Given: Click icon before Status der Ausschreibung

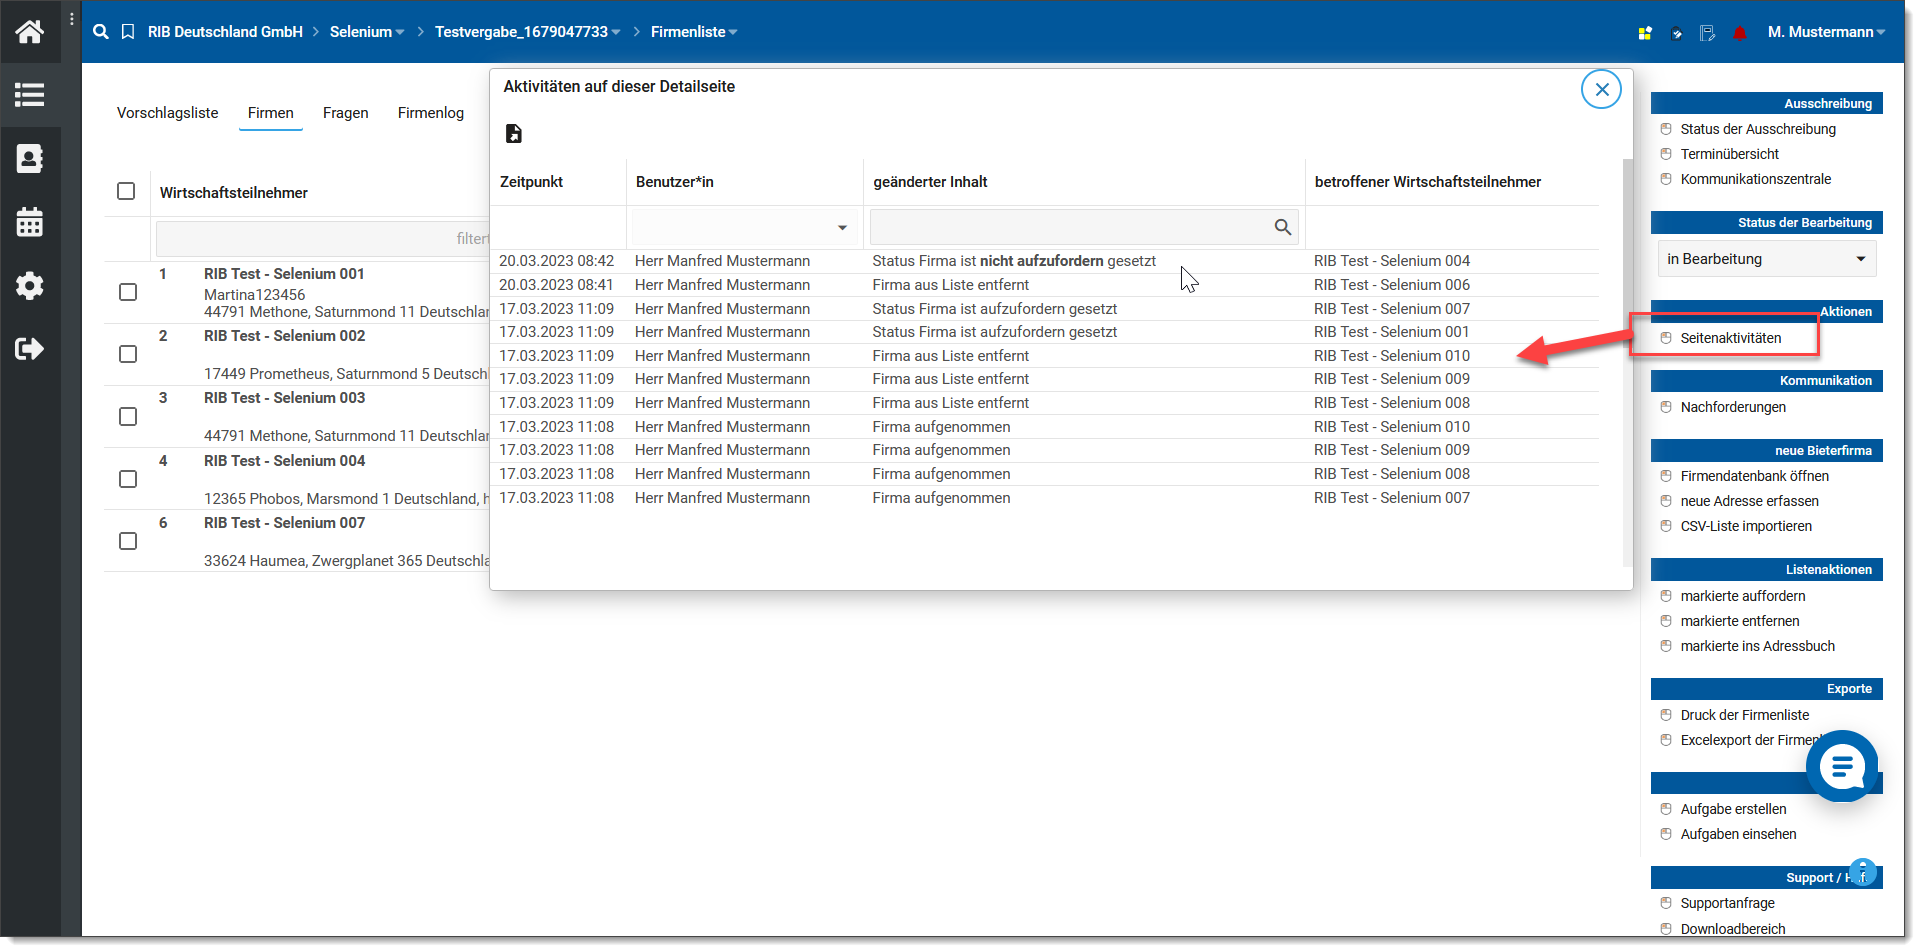Looking at the screenshot, I should coord(1666,129).
